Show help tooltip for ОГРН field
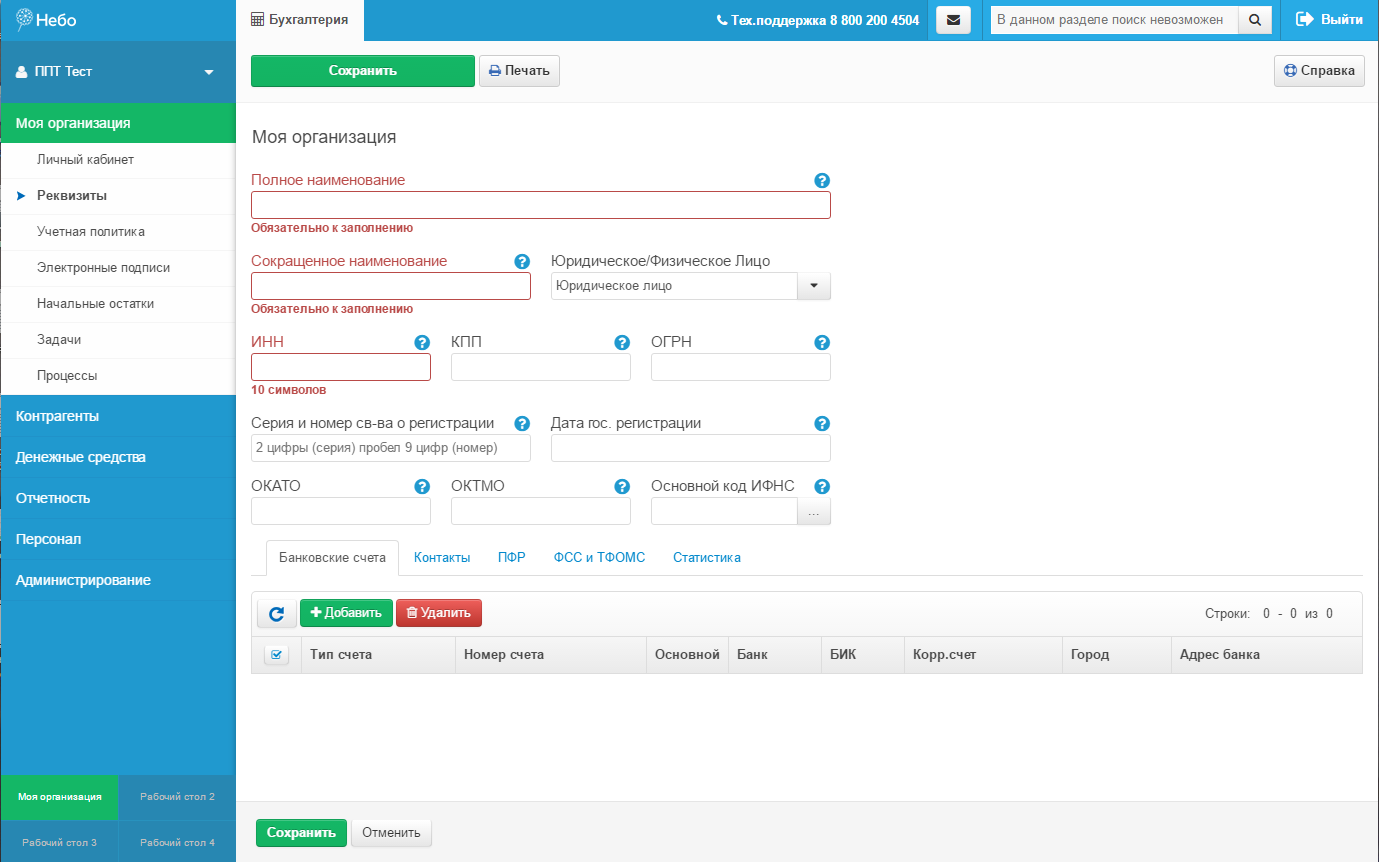The height and width of the screenshot is (862, 1379). coord(822,343)
